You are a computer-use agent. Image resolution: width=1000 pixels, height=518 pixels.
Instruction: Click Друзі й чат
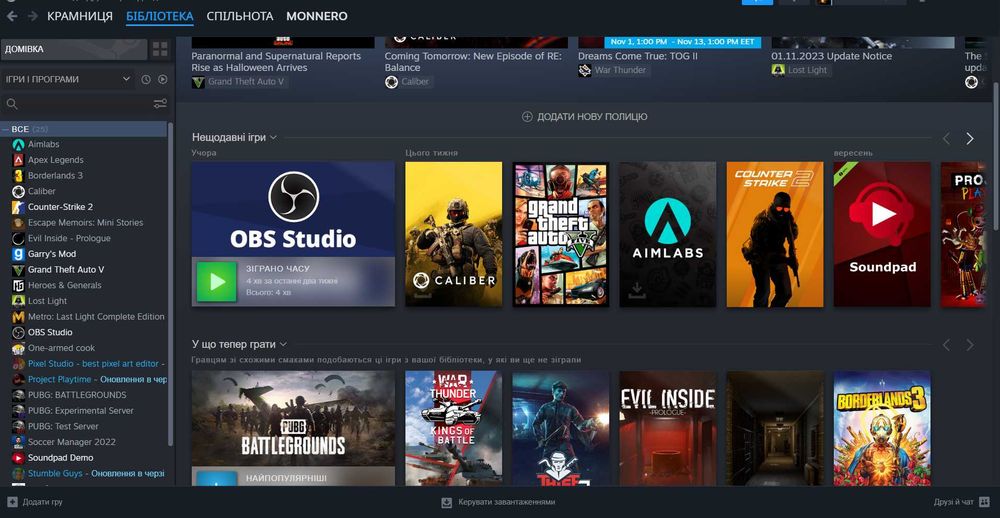[x=953, y=502]
